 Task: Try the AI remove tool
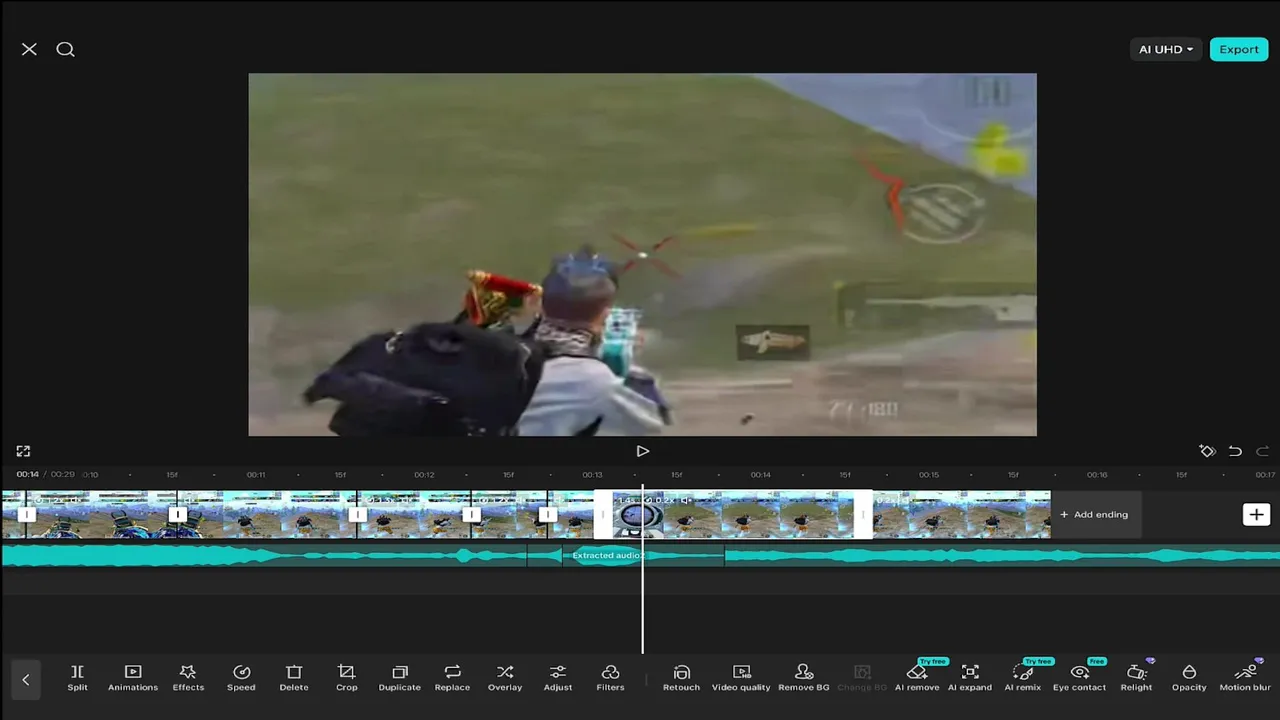[x=917, y=677]
